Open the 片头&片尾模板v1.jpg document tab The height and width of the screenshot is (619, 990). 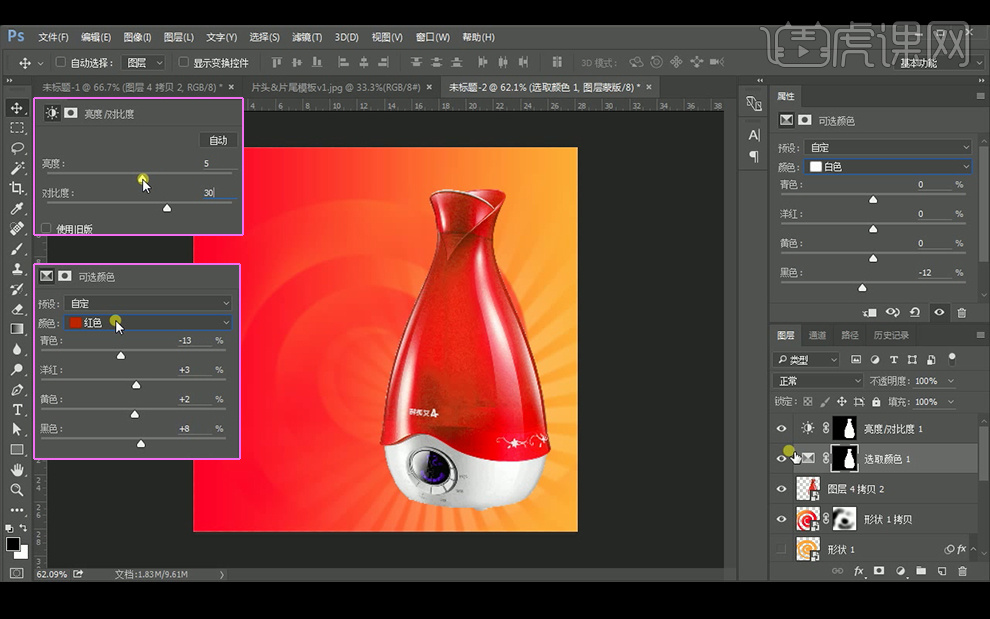tap(335, 87)
